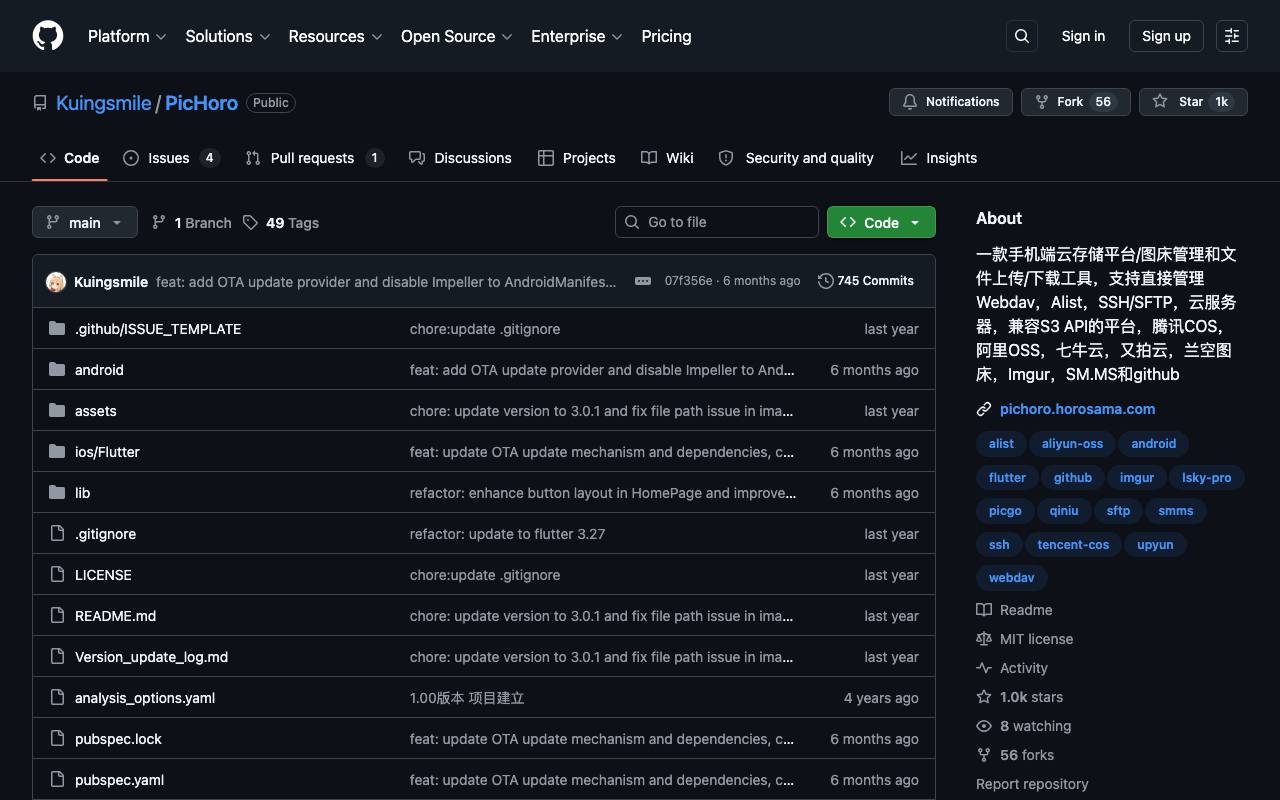Click the Sign in link
The image size is (1280, 800).
coord(1083,36)
